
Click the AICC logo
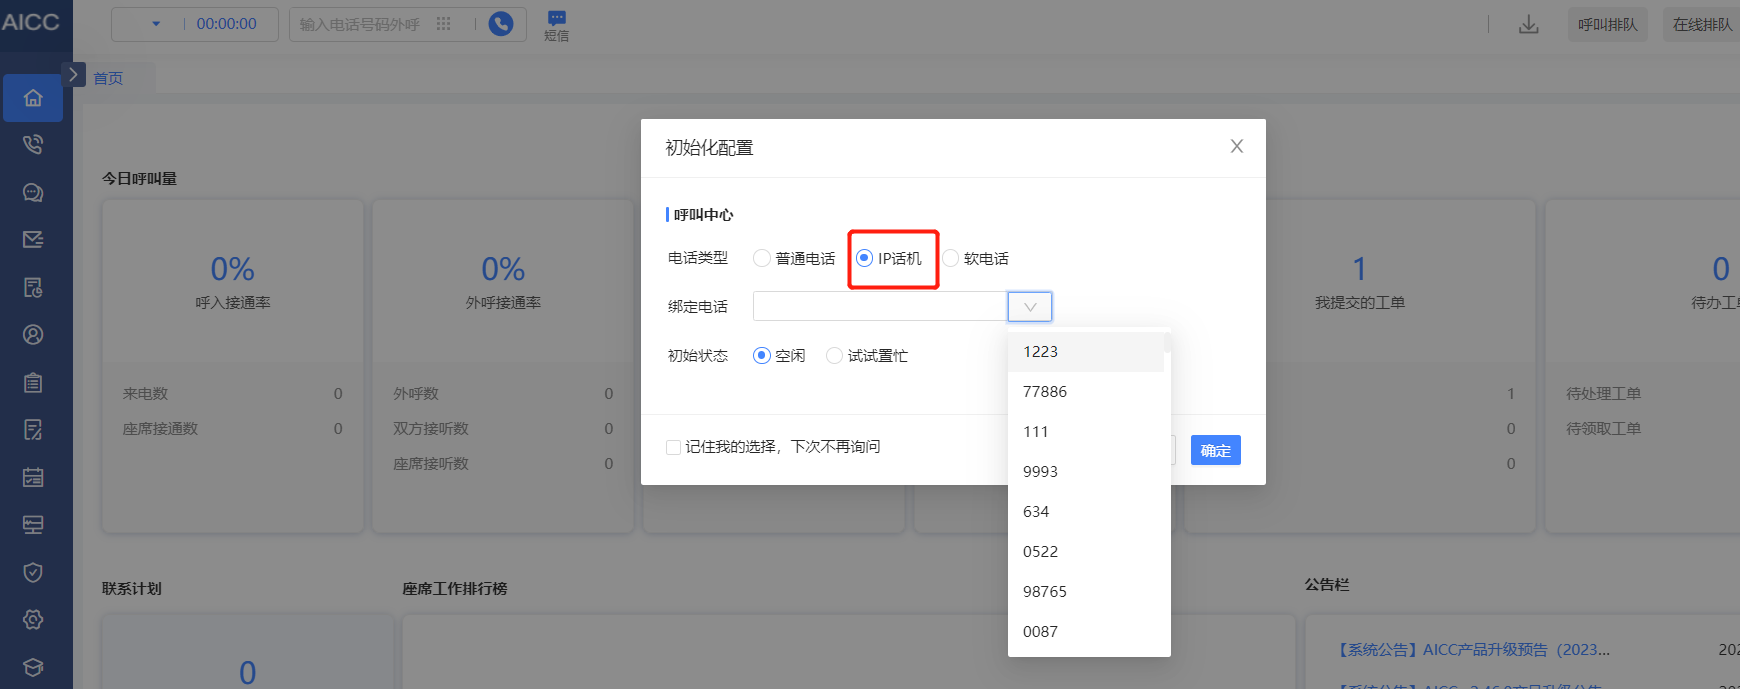tap(31, 22)
